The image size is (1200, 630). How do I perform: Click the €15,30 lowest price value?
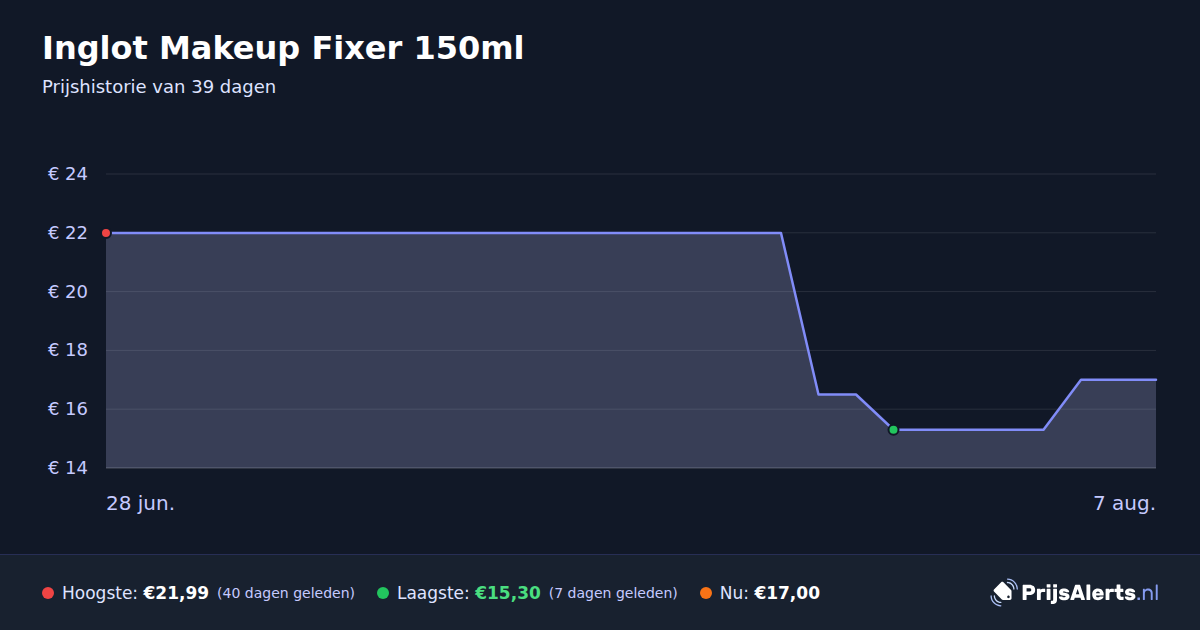point(508,593)
